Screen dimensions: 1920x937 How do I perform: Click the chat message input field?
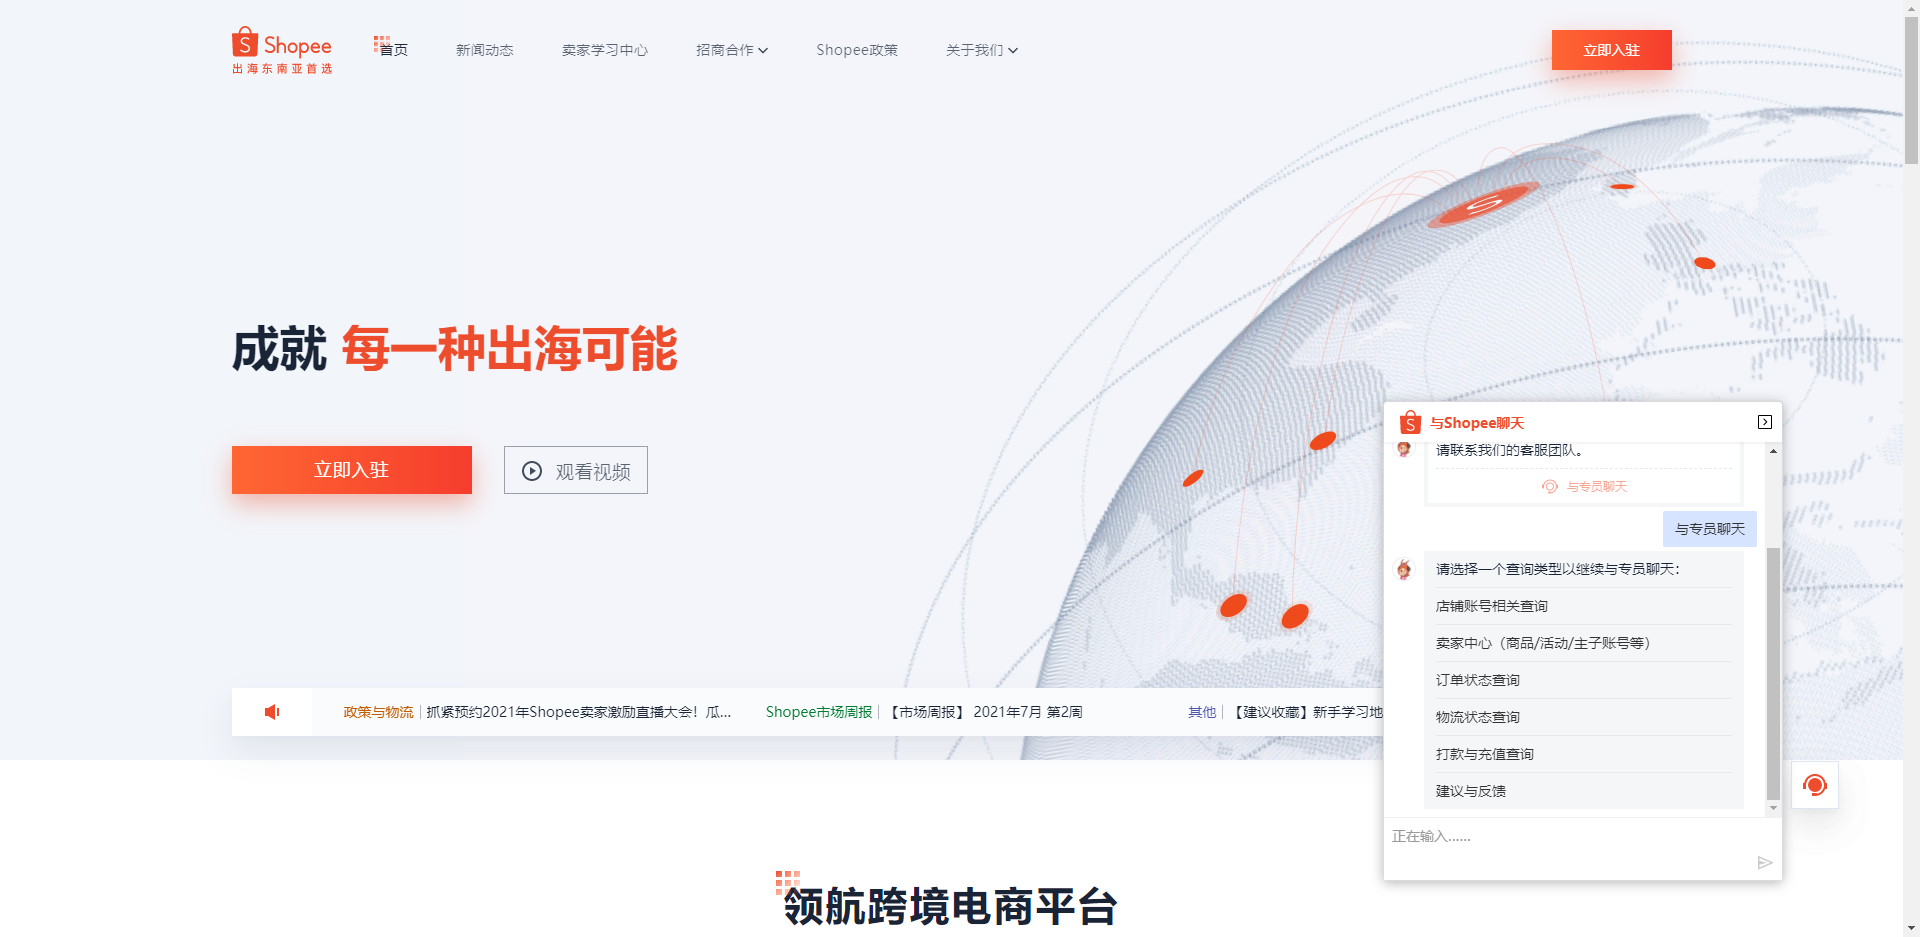coord(1570,837)
